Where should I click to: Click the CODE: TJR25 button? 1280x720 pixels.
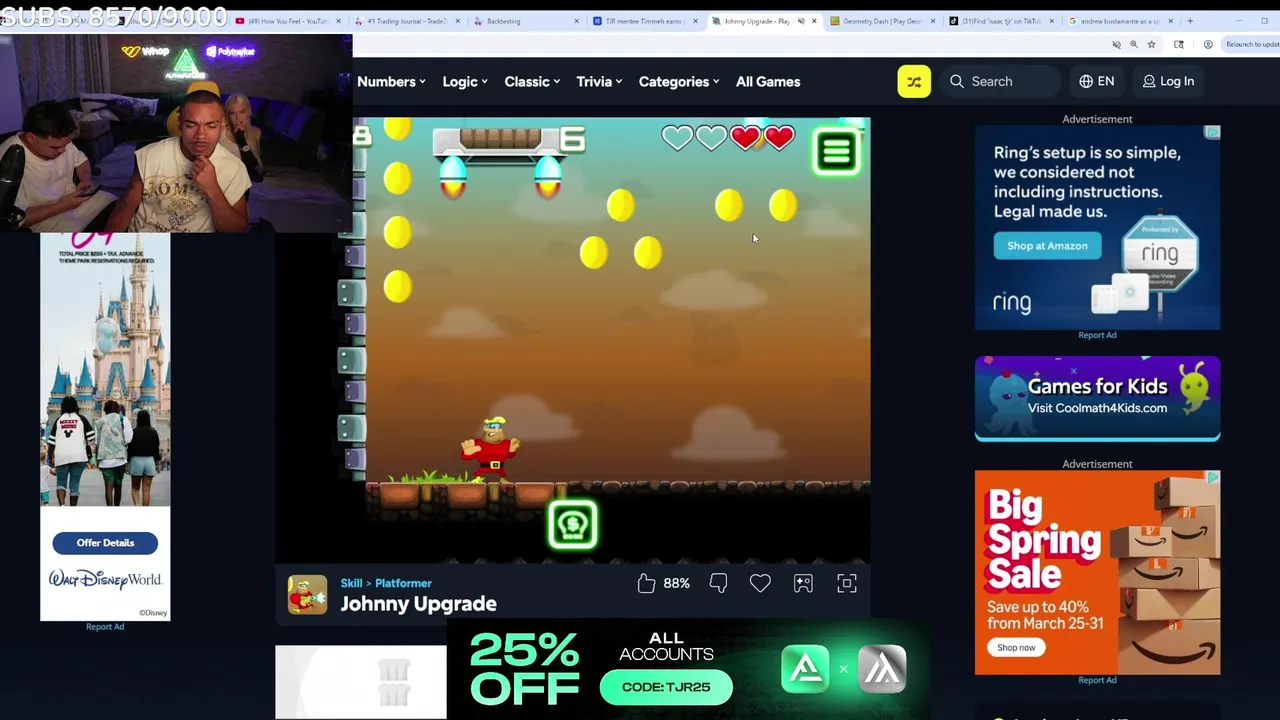click(666, 687)
